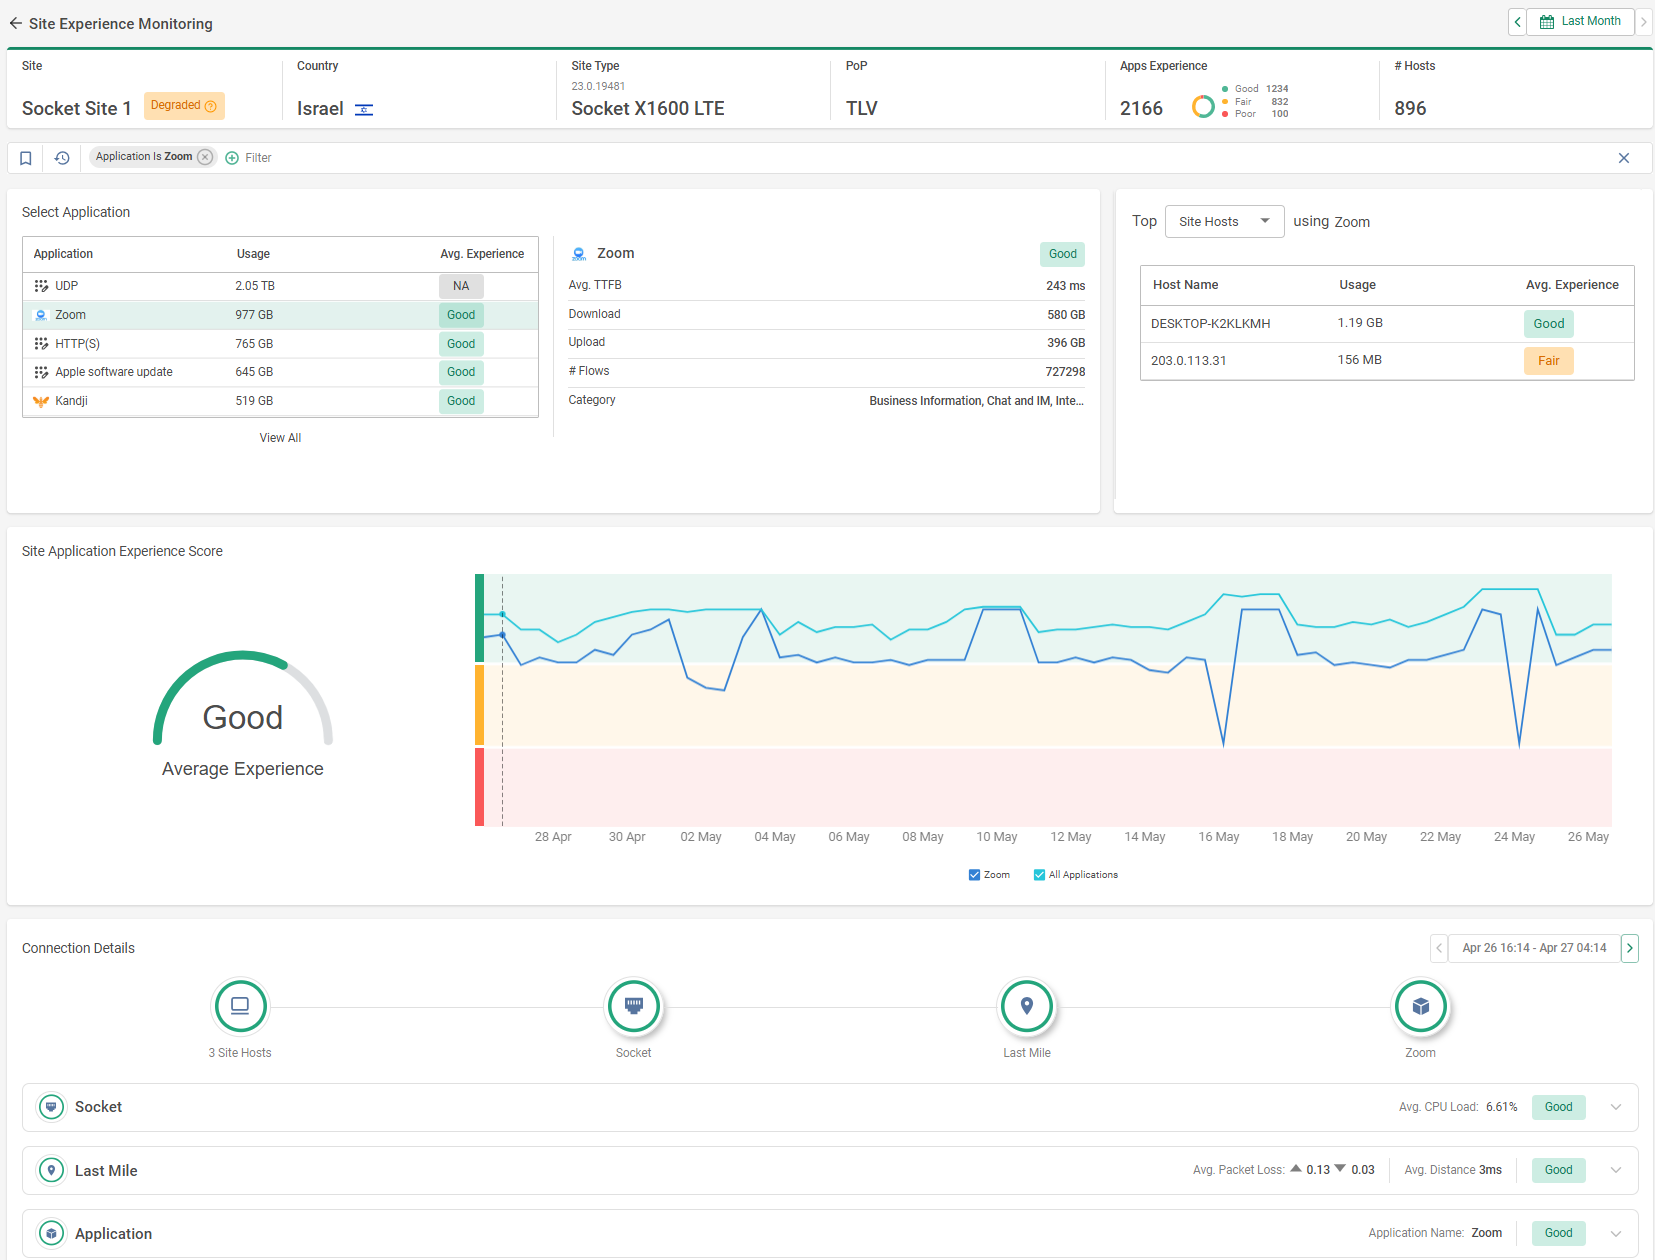Click the HTTP(S) application icon
The image size is (1655, 1260).
click(x=41, y=344)
